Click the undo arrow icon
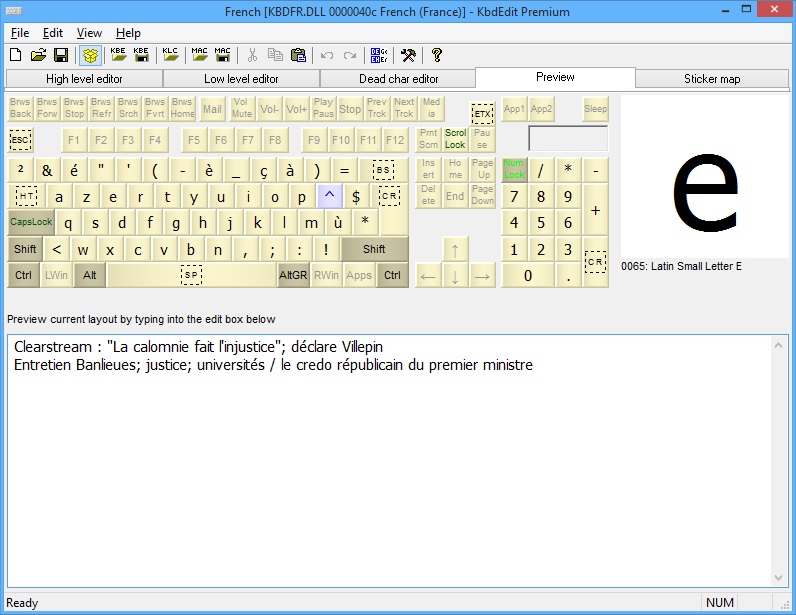Image resolution: width=796 pixels, height=615 pixels. point(327,55)
